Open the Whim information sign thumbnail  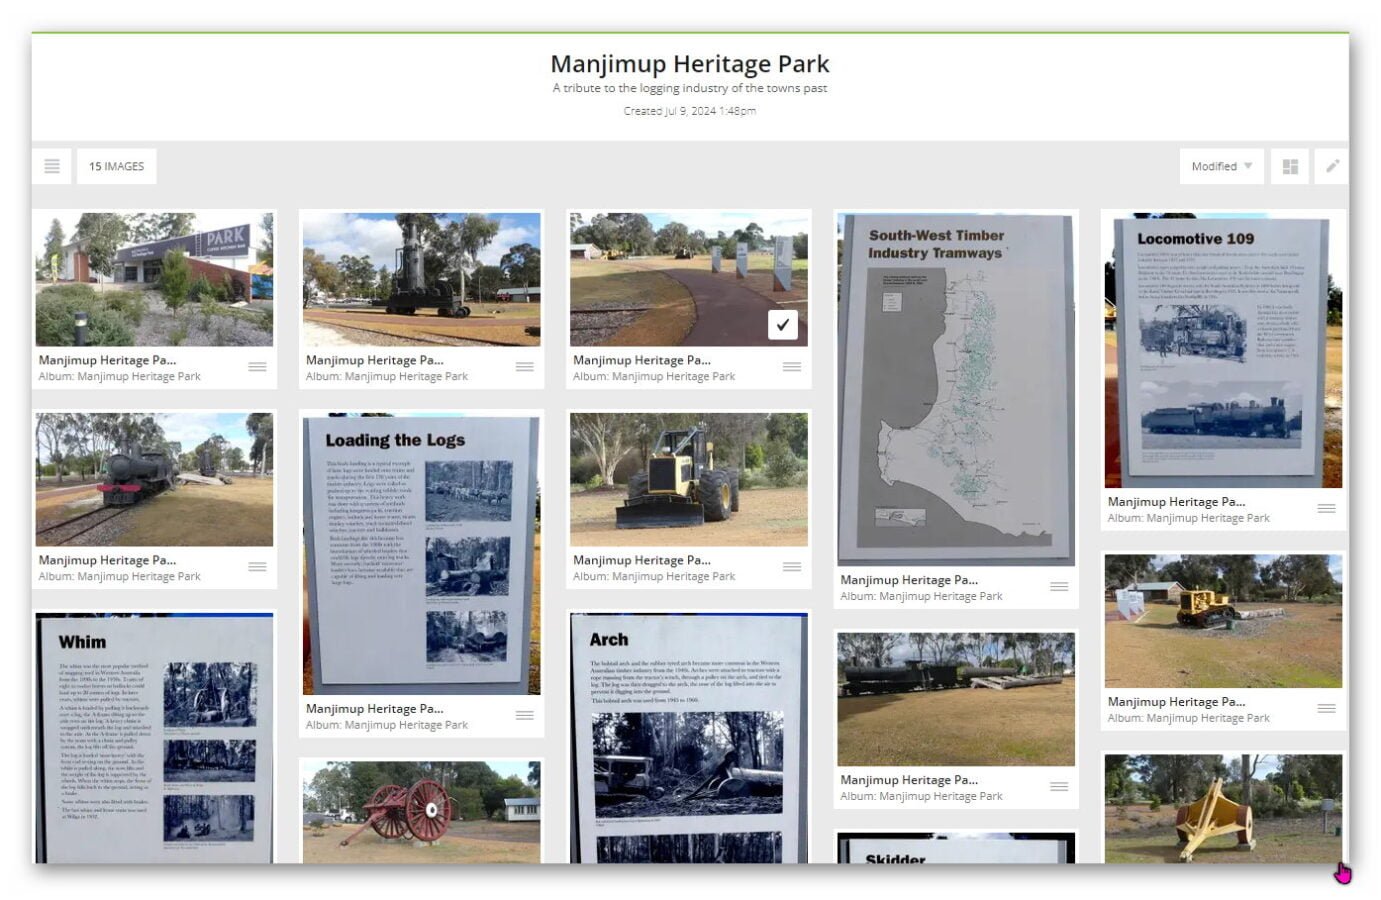point(154,738)
